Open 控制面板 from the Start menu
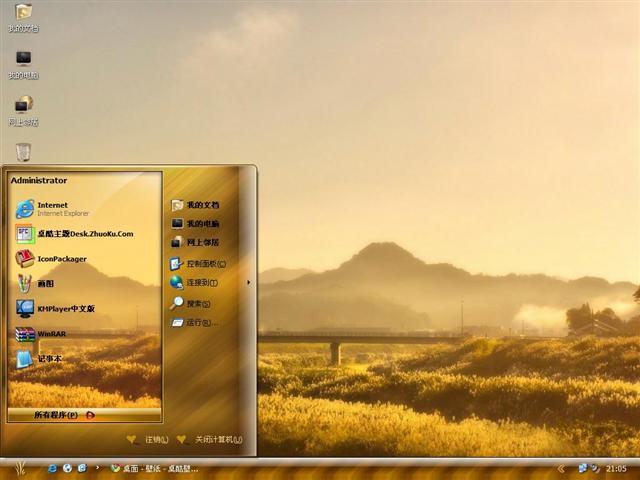Screen dimensions: 640x480 (202, 264)
